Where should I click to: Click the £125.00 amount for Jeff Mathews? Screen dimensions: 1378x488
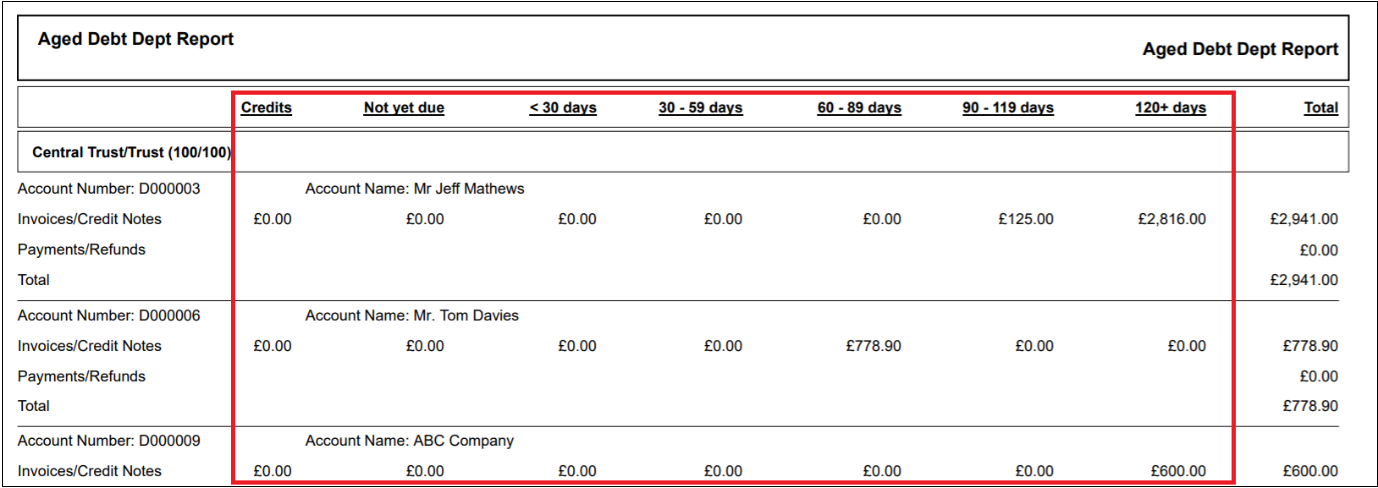[1026, 219]
